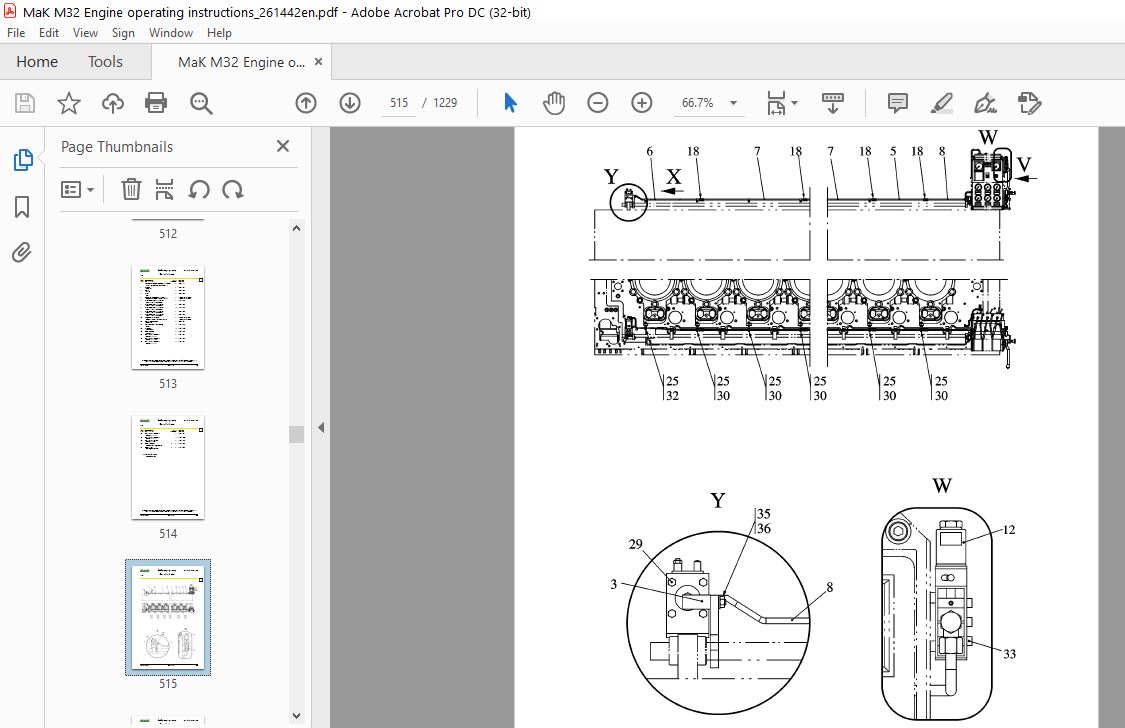Open Find text magnifier icon
Image resolution: width=1125 pixels, height=728 pixels.
click(201, 103)
